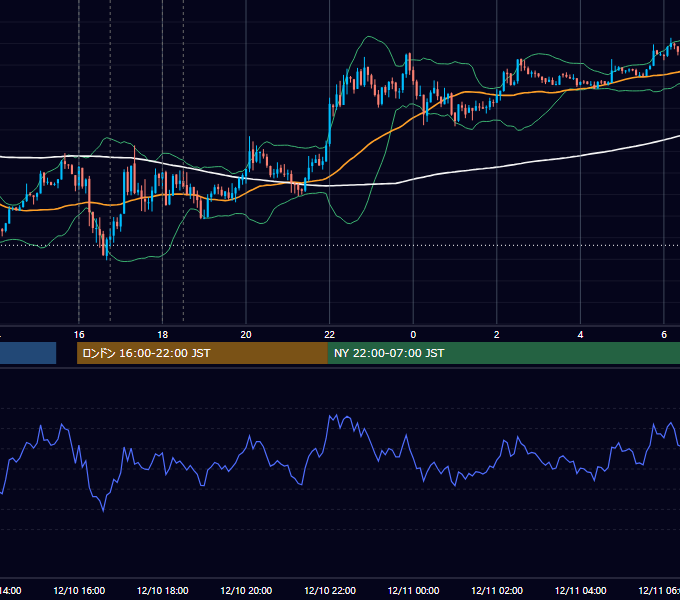Viewport: 680px width, 600px height.
Task: Click the 22 hour label on time axis
Action: 330,334
